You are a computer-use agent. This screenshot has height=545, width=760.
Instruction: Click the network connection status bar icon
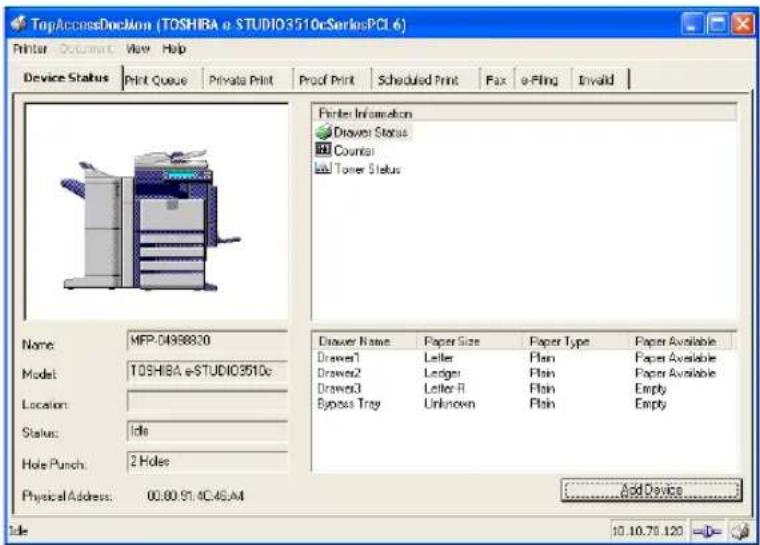(x=707, y=532)
